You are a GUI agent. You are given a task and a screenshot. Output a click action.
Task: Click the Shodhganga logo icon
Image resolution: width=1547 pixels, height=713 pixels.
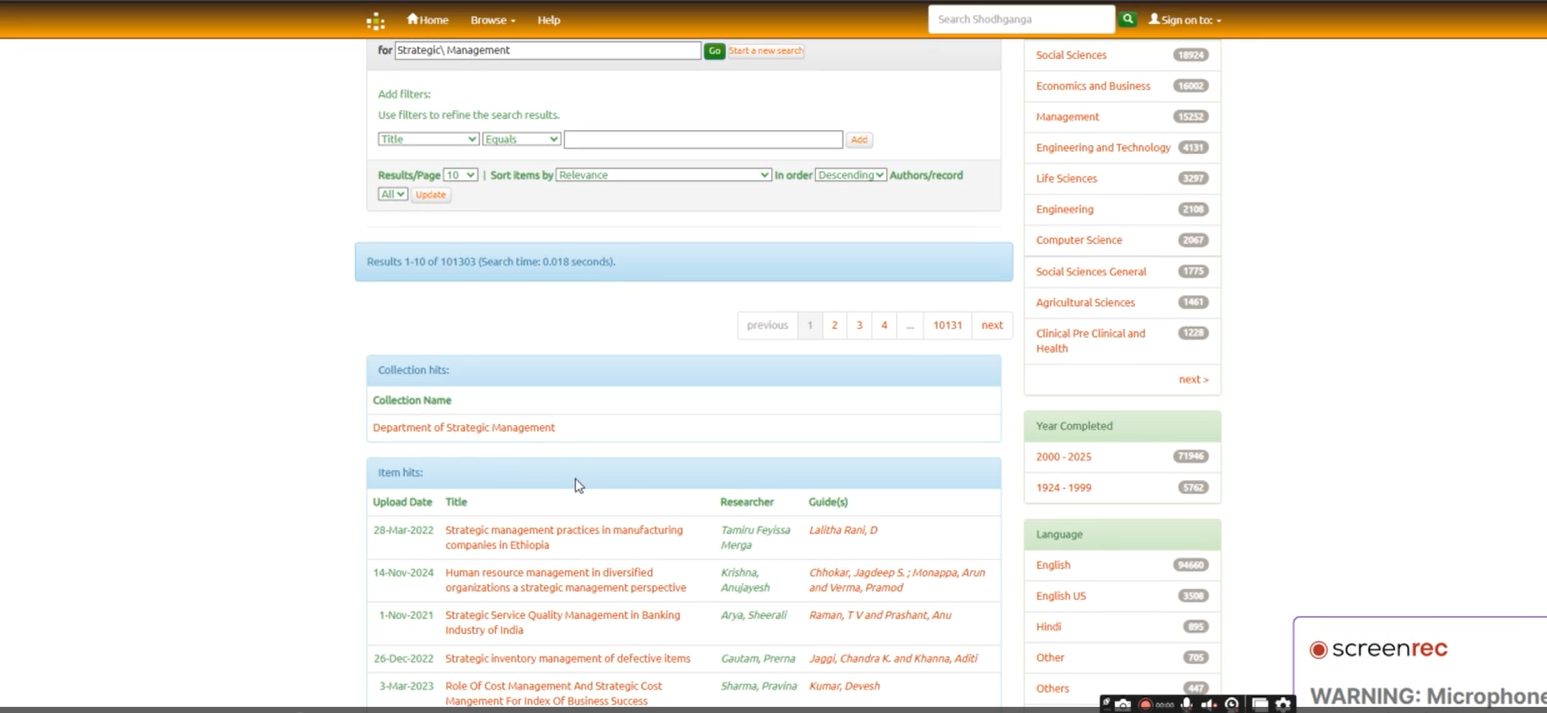(x=375, y=21)
